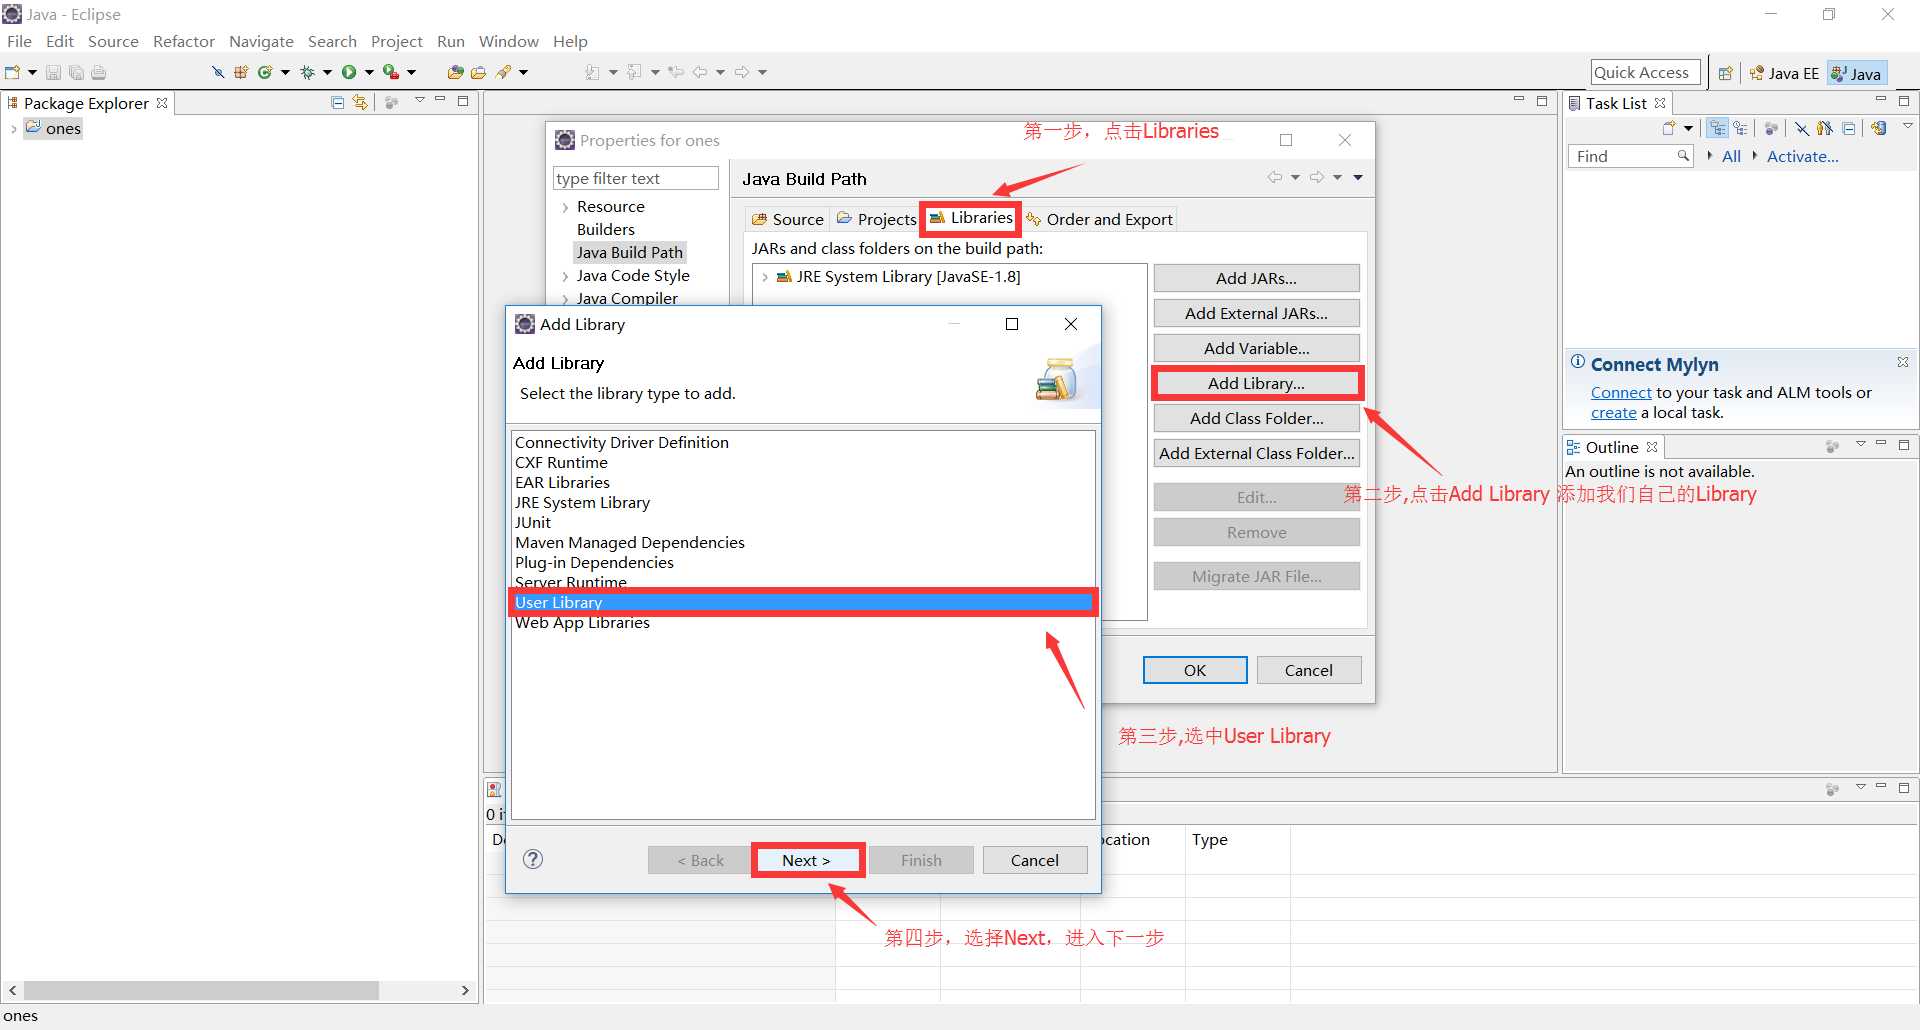The height and width of the screenshot is (1030, 1920).
Task: Open the Run button dropdown arrow
Action: click(369, 72)
